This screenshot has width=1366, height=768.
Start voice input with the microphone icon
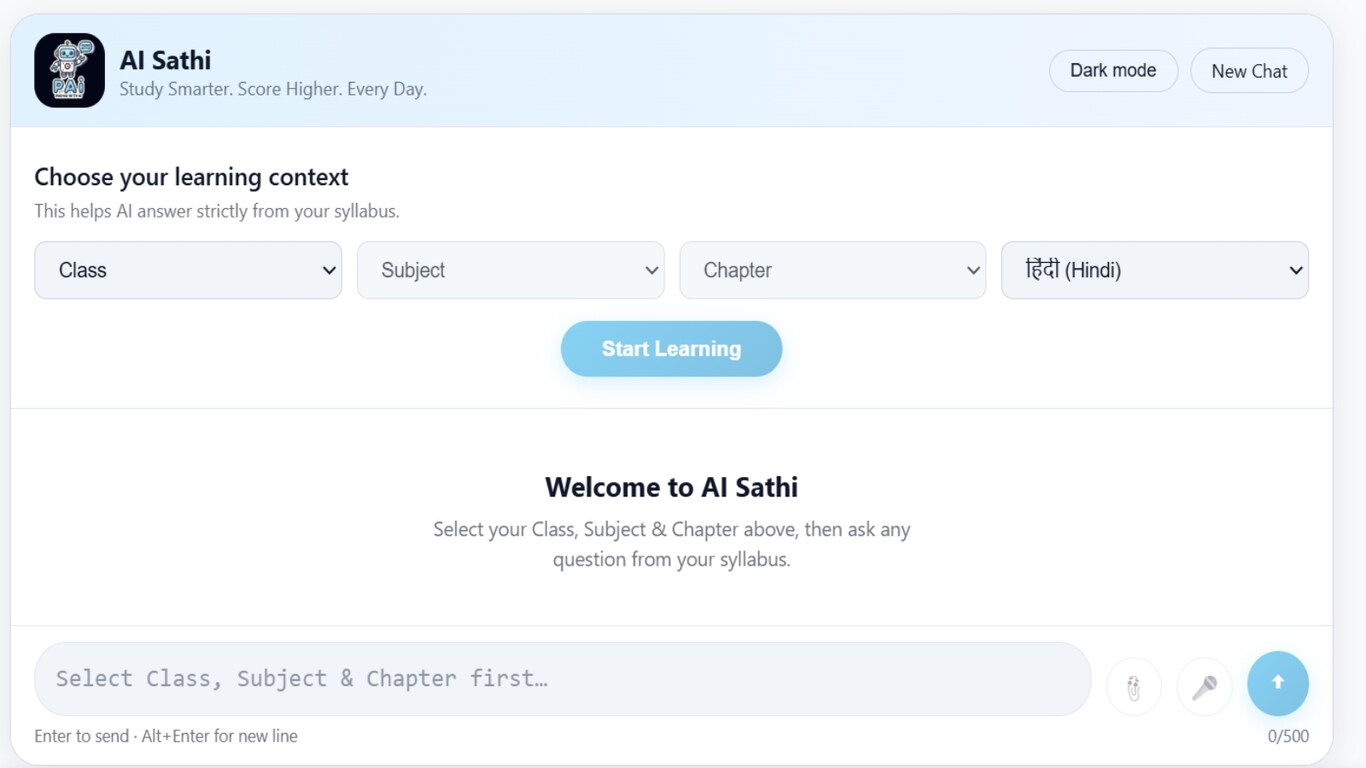(1204, 687)
